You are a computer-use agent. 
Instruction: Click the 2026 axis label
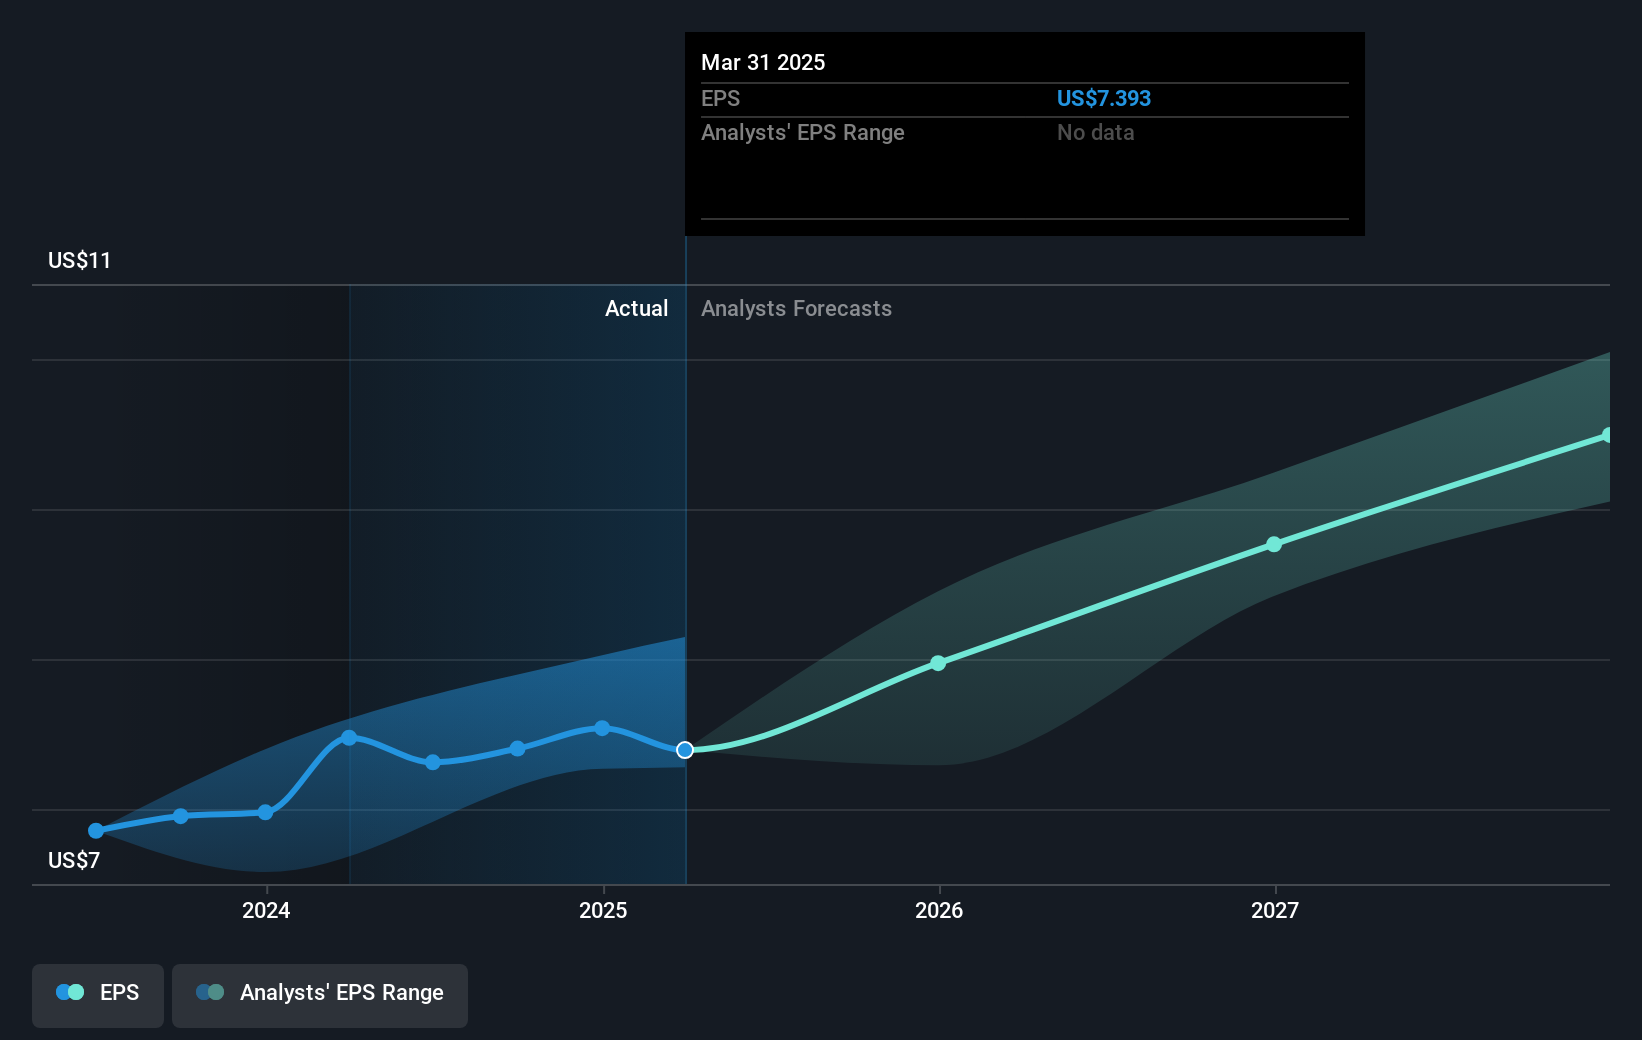(x=939, y=910)
